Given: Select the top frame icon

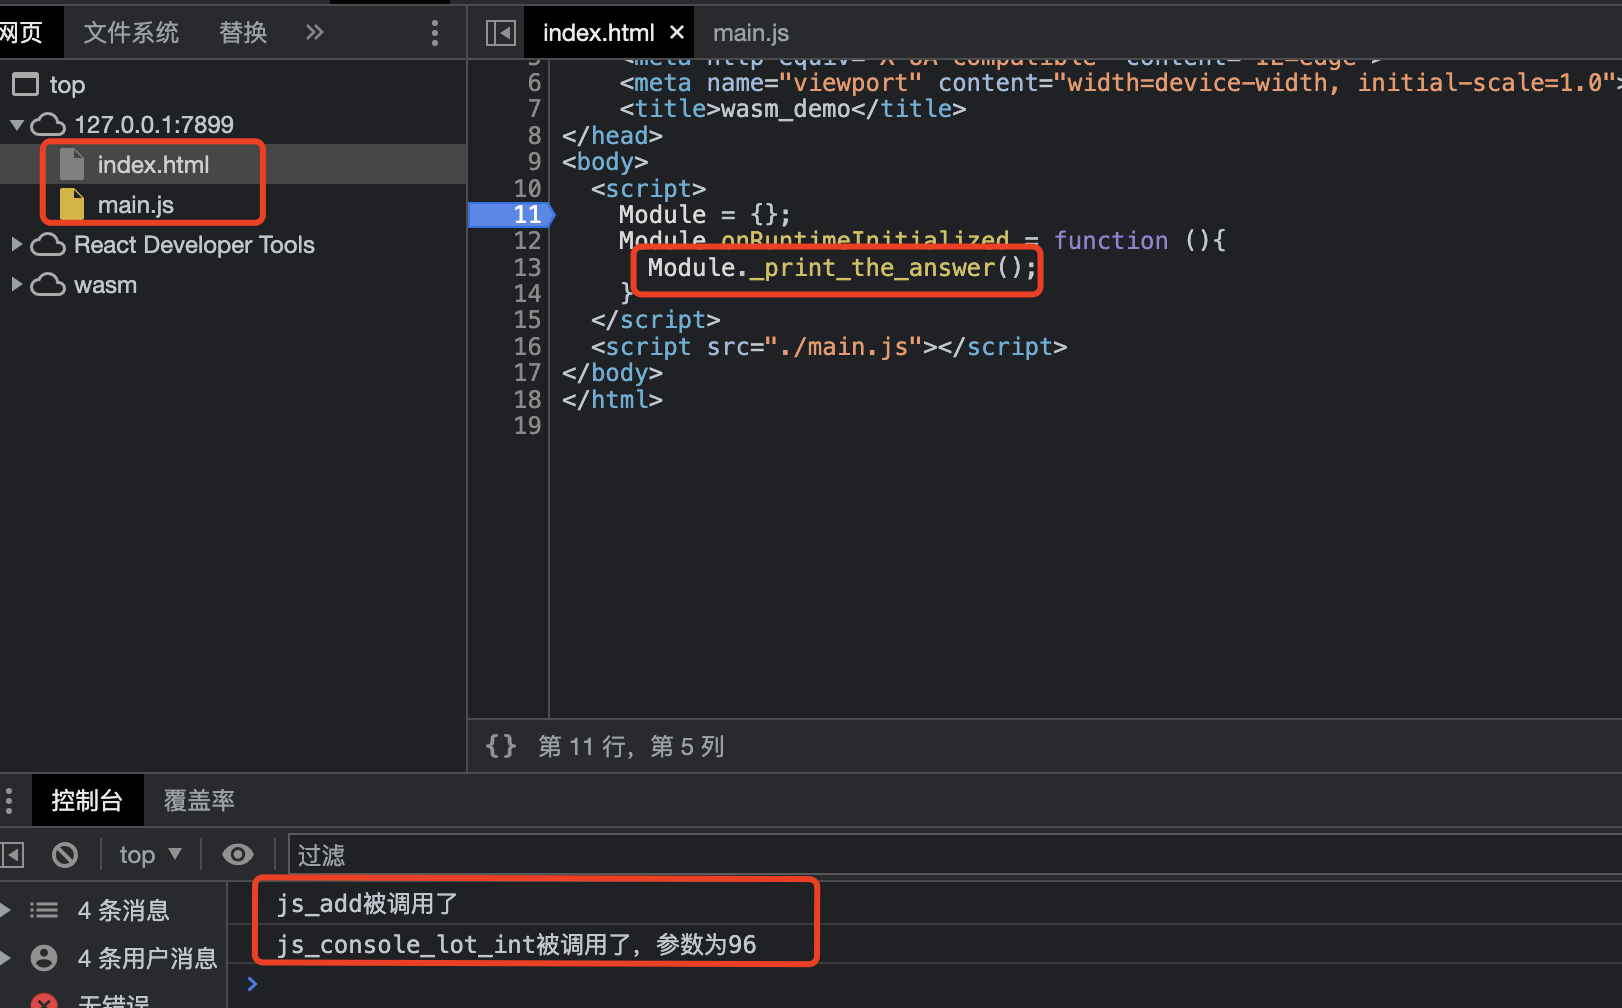Looking at the screenshot, I should point(26,84).
